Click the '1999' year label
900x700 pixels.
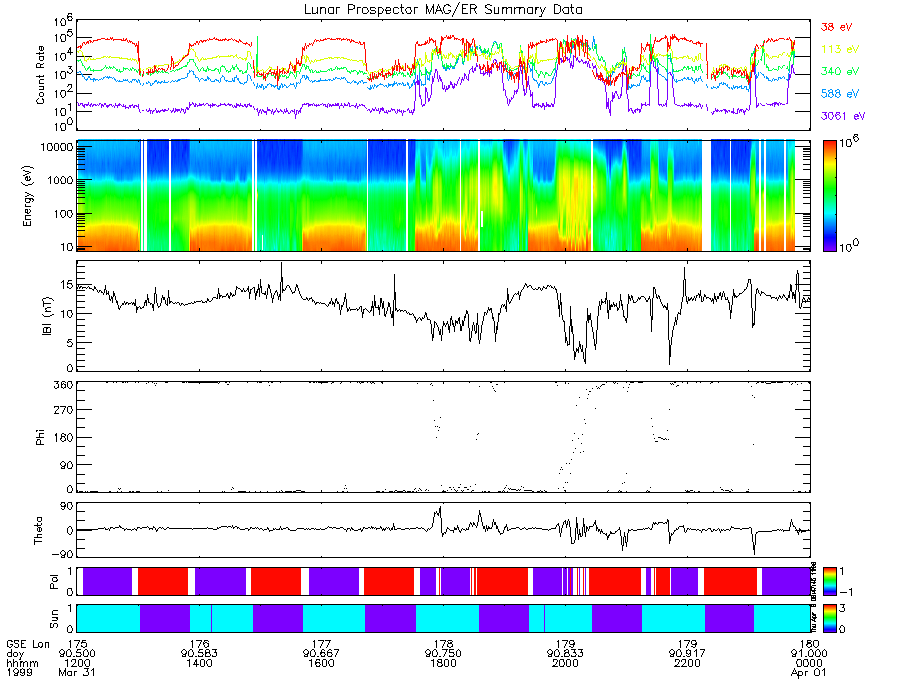pyautogui.click(x=19, y=672)
